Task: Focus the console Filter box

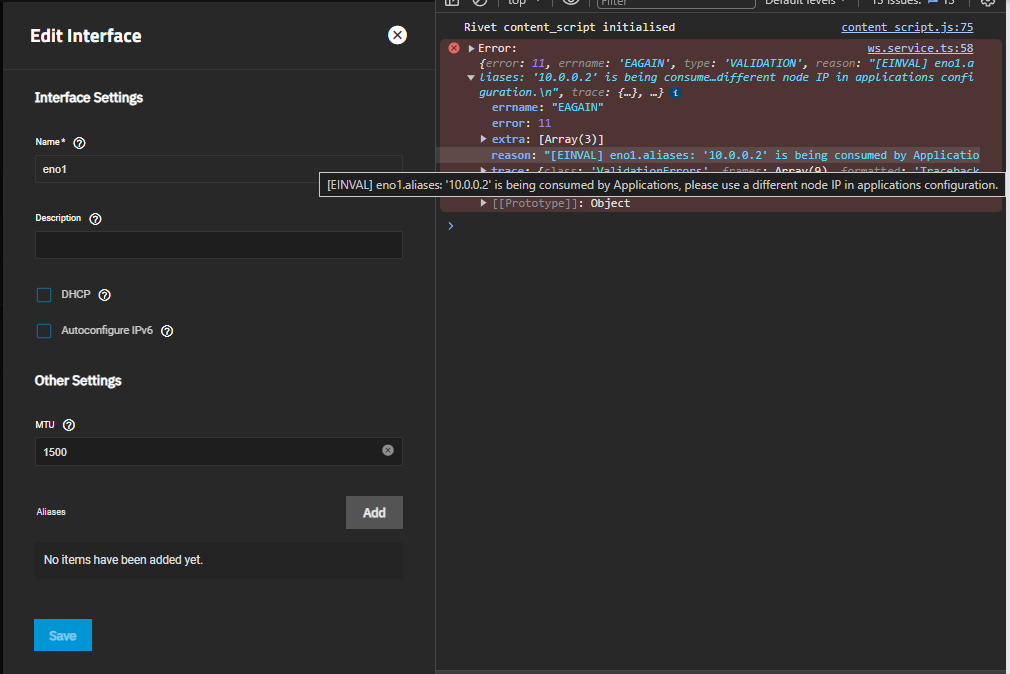Action: pyautogui.click(x=676, y=3)
